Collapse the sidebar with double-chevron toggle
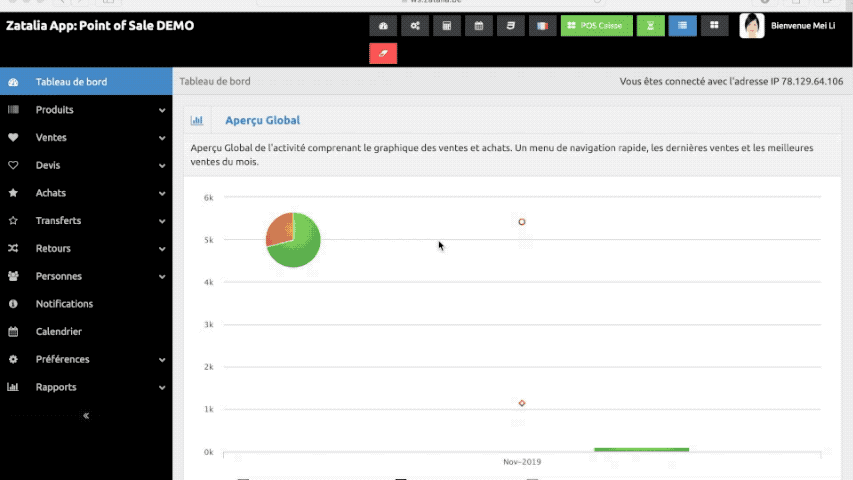Viewport: 853px width, 480px height. (x=86, y=415)
